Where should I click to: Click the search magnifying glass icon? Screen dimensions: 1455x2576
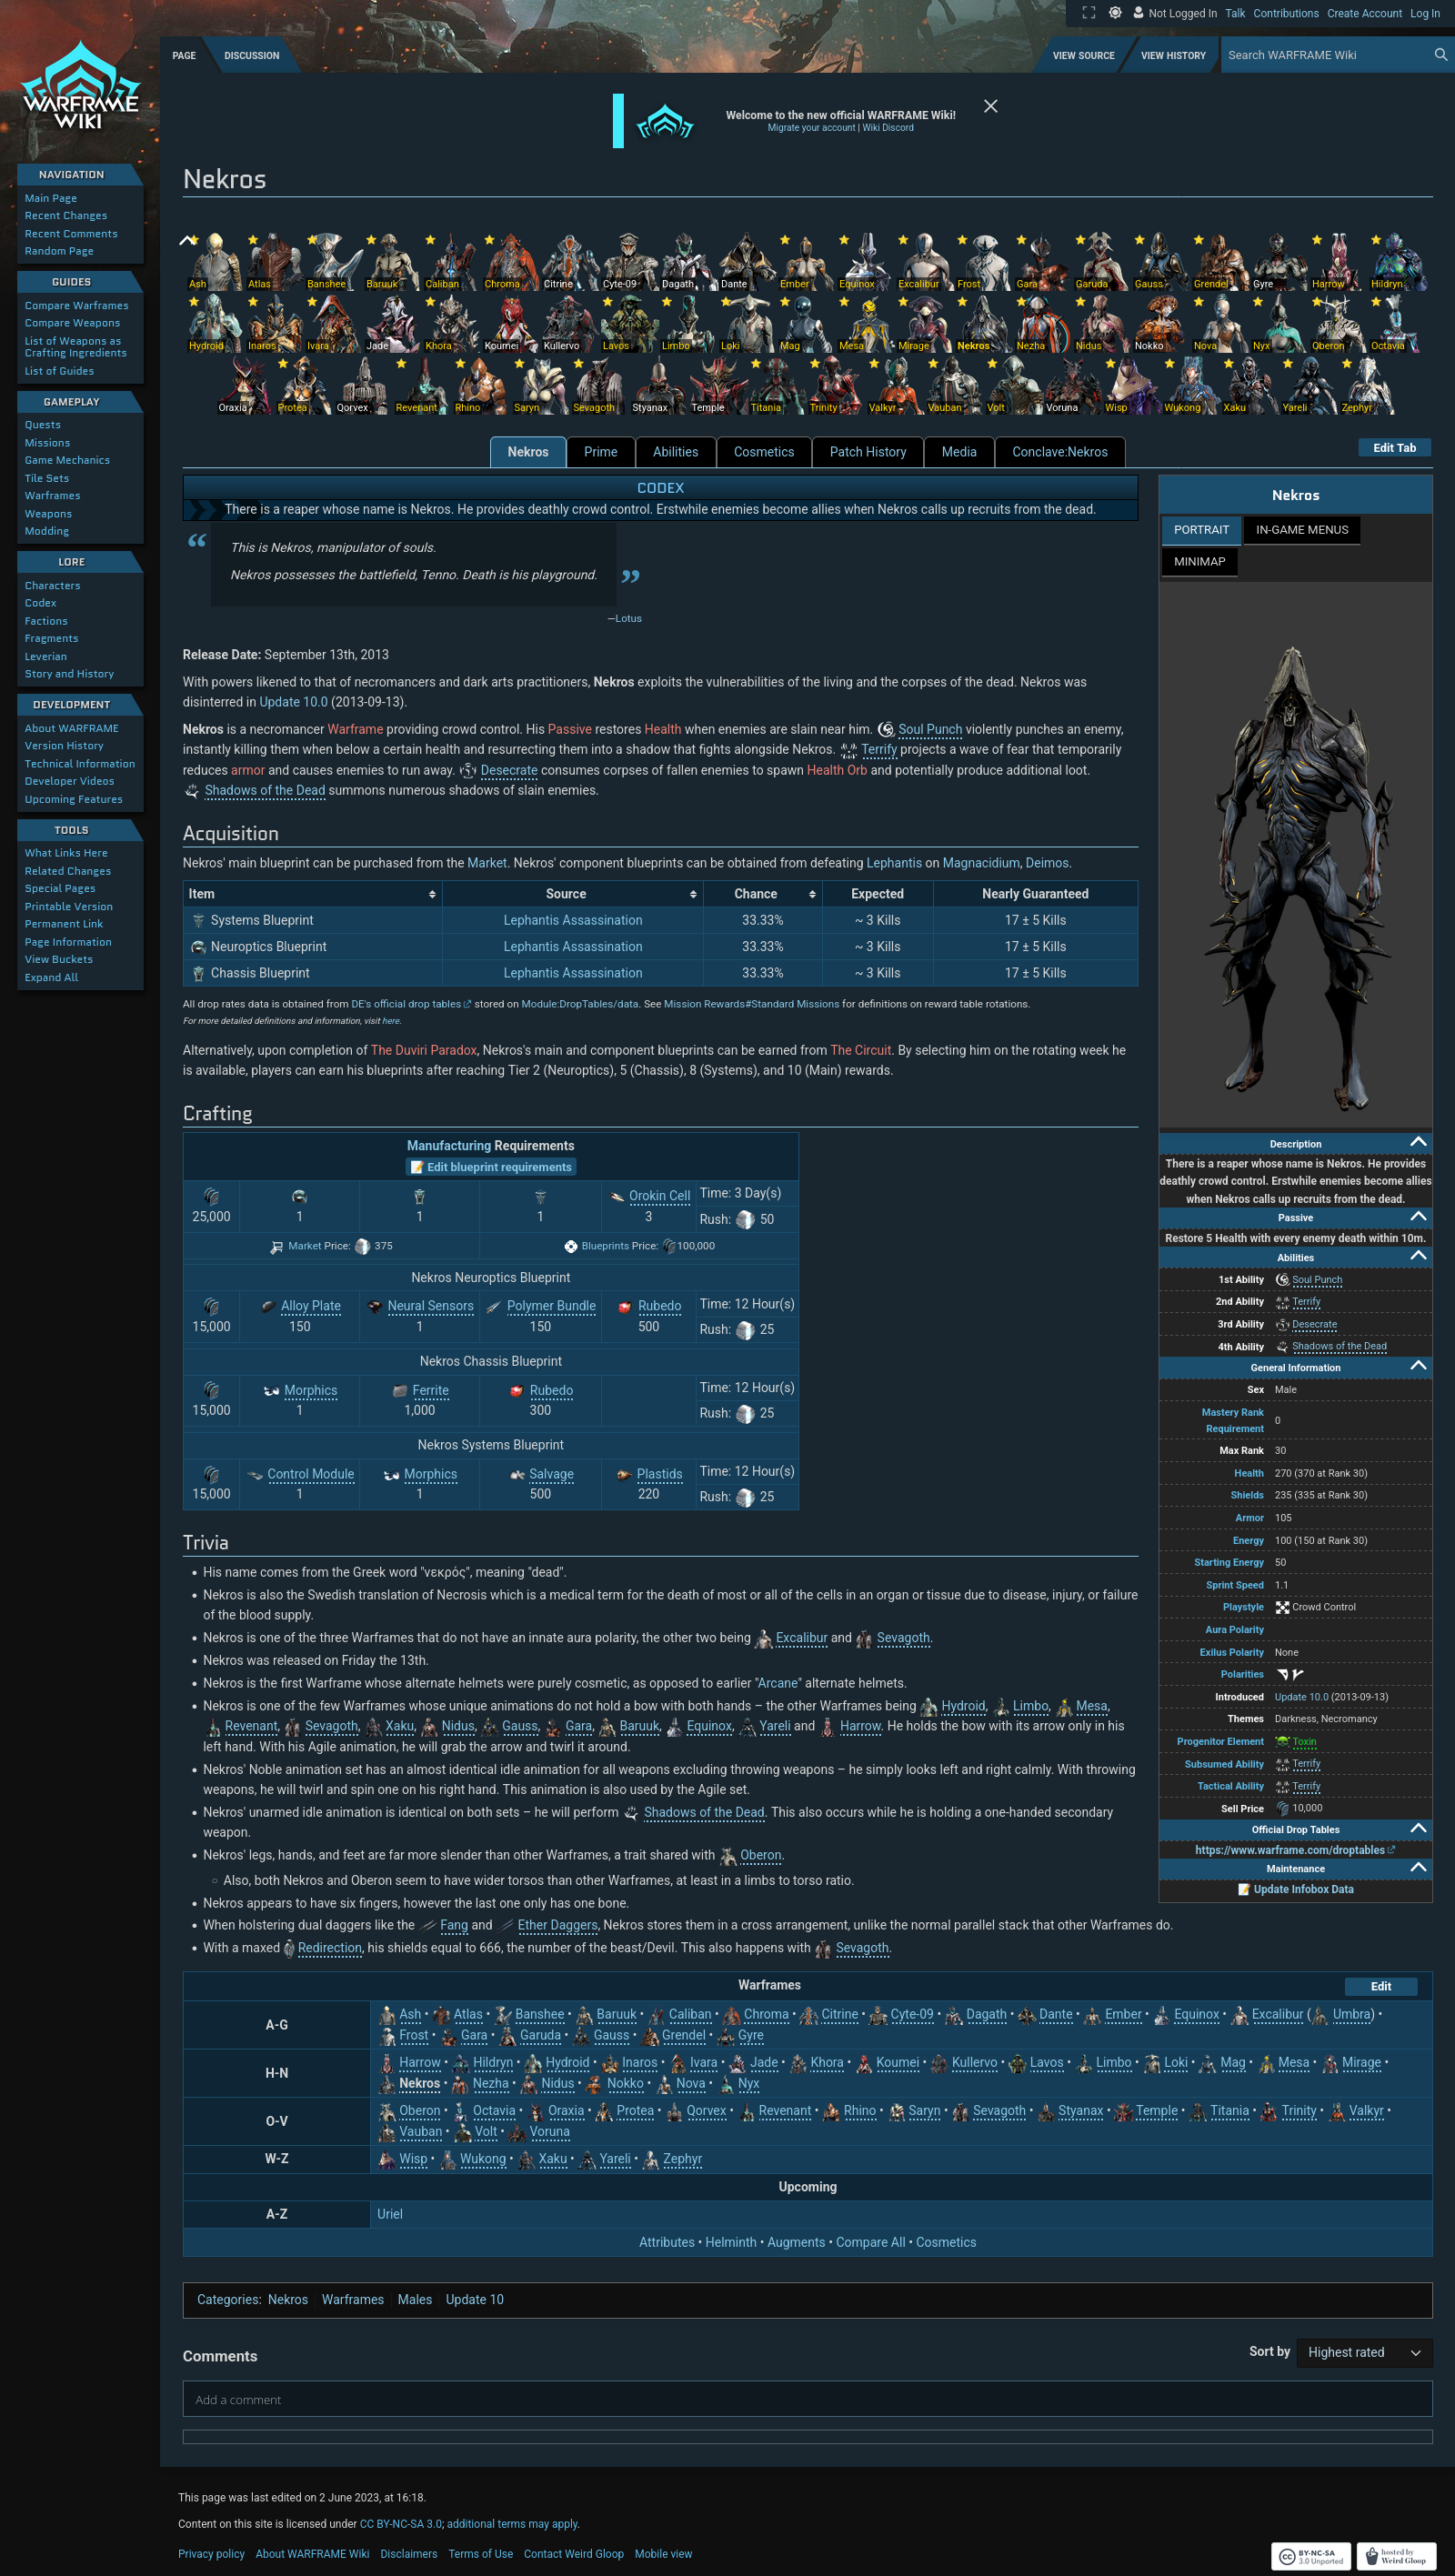pos(1440,55)
